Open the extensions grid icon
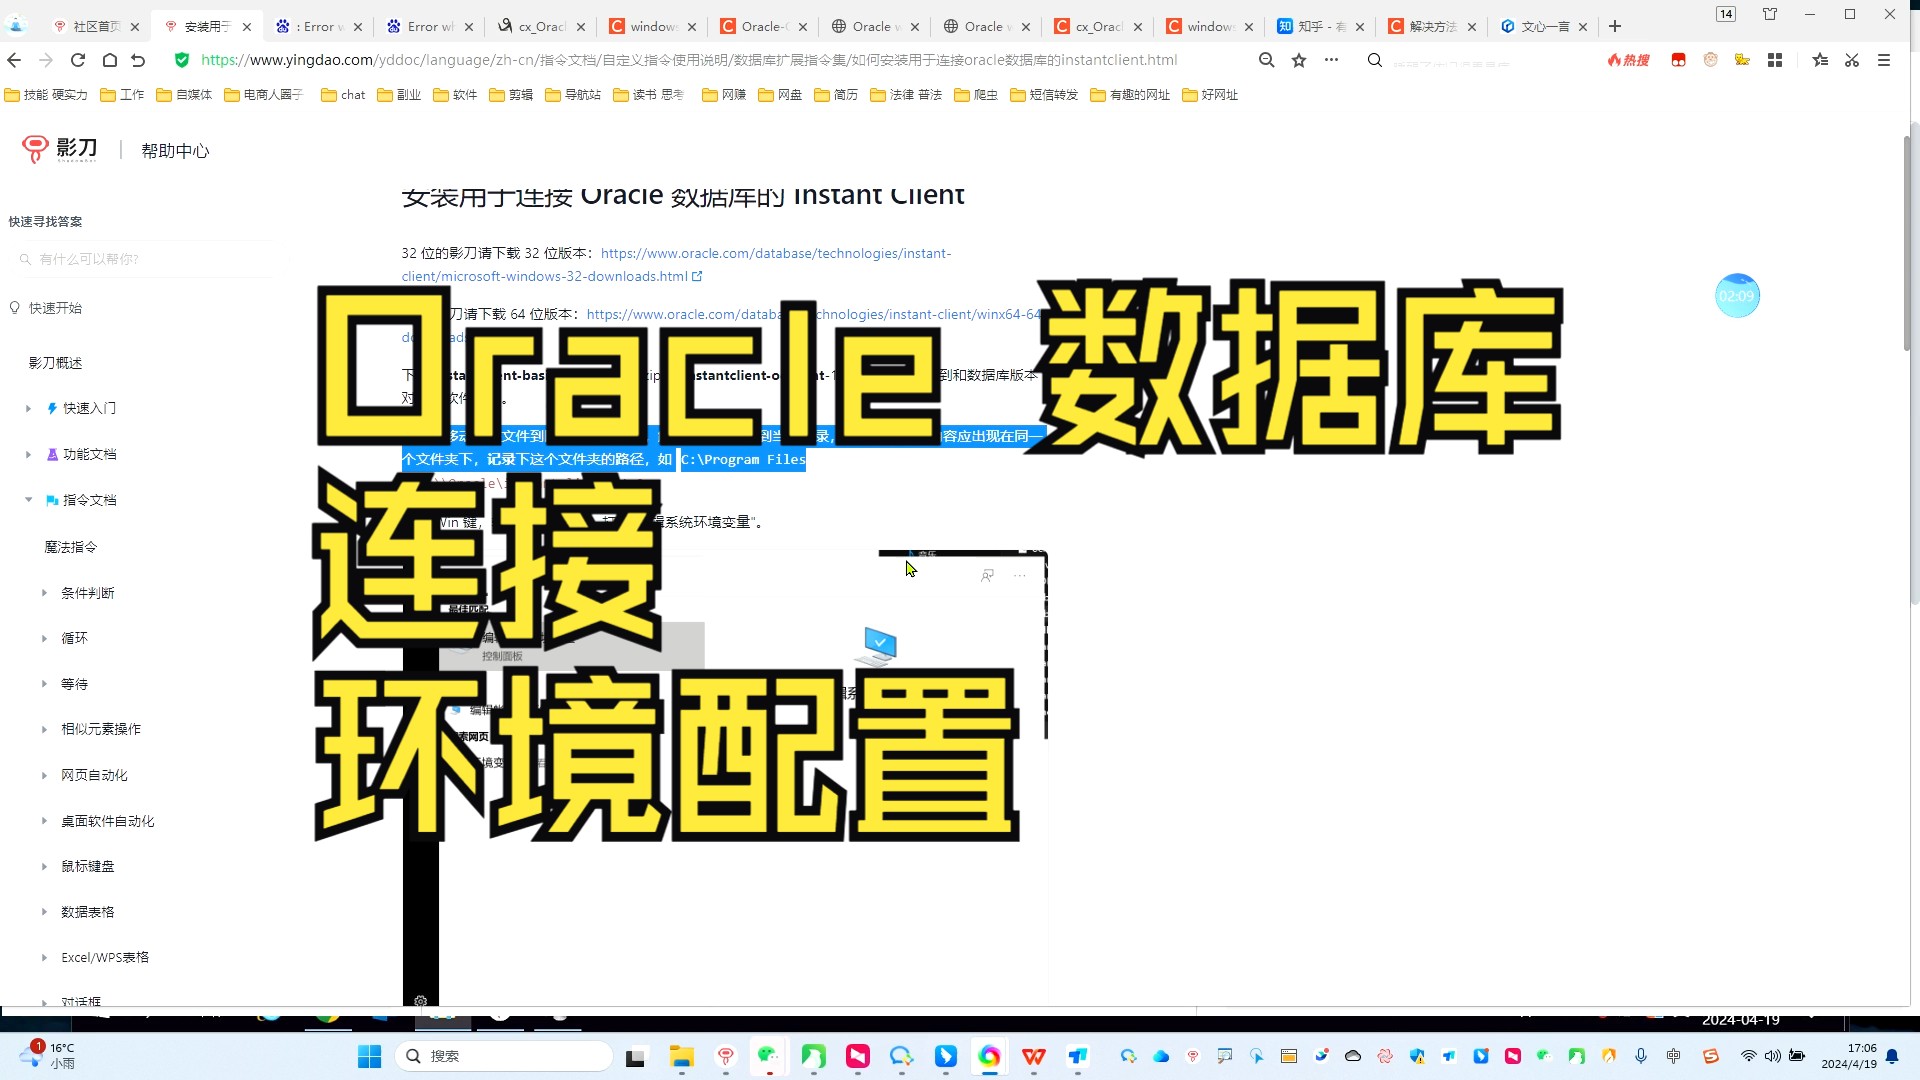 (1775, 60)
